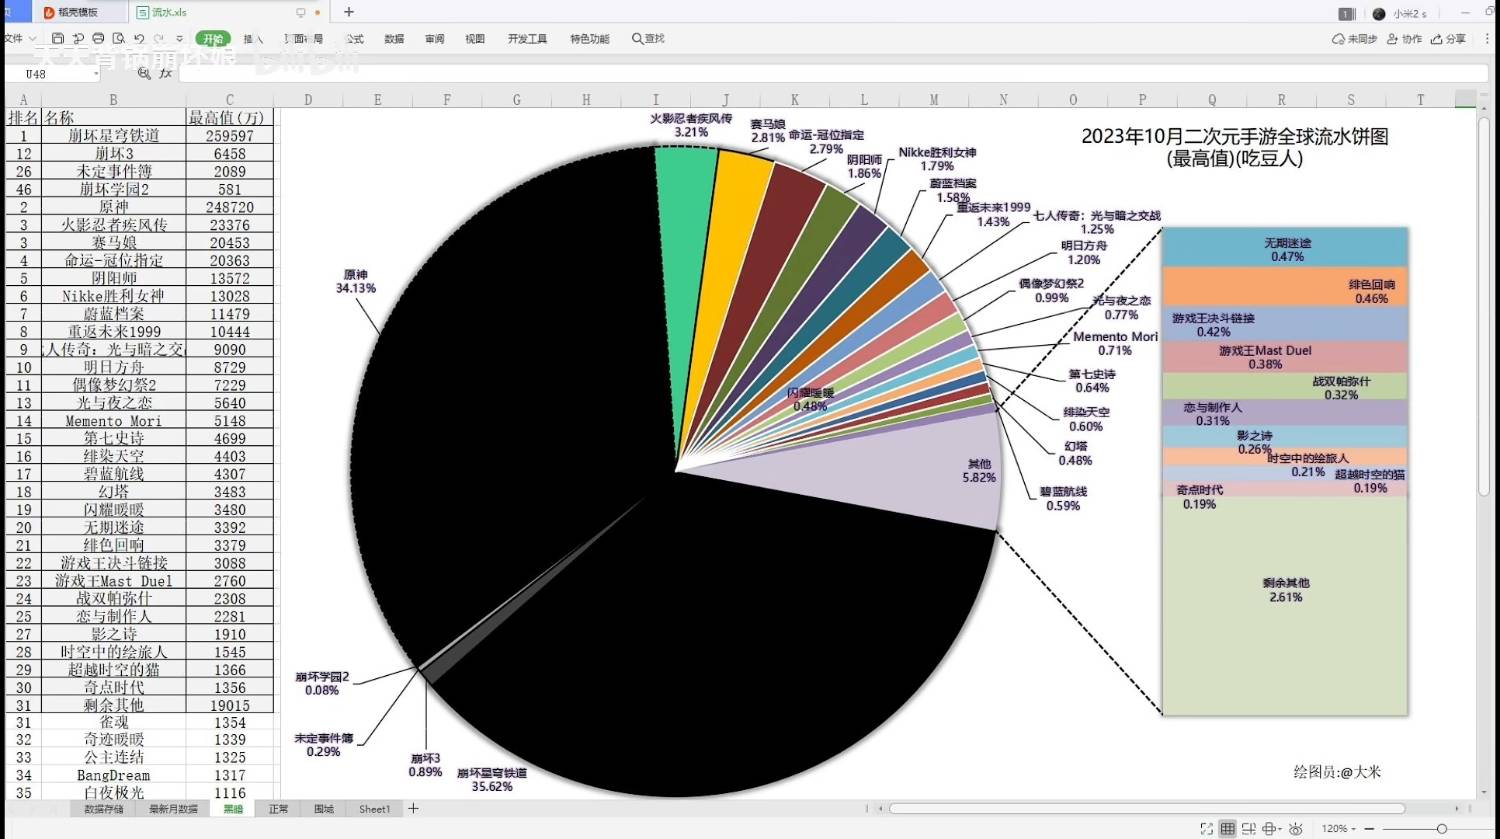Select the cell 崩坏星穹铁道 in name column

(113, 135)
